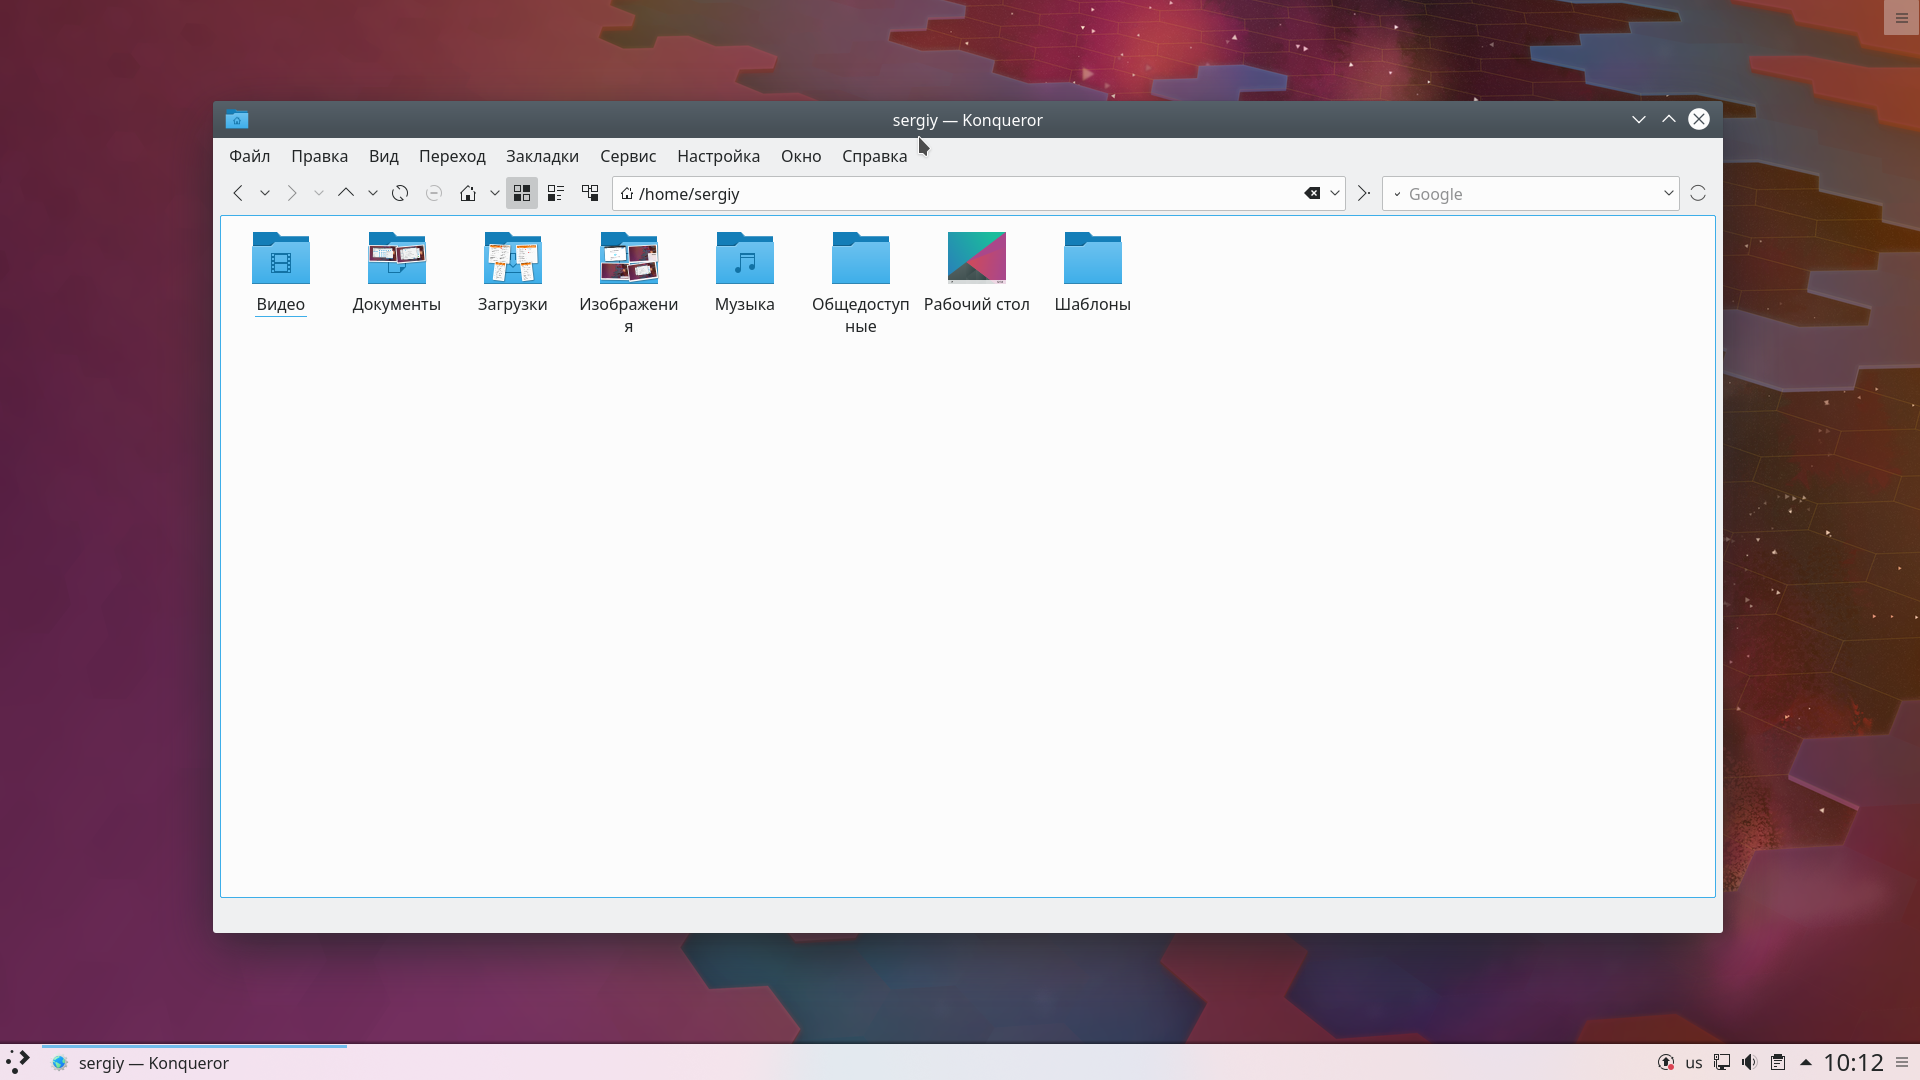This screenshot has width=1920, height=1080.
Task: Minimize the Konqueror window
Action: 1639,120
